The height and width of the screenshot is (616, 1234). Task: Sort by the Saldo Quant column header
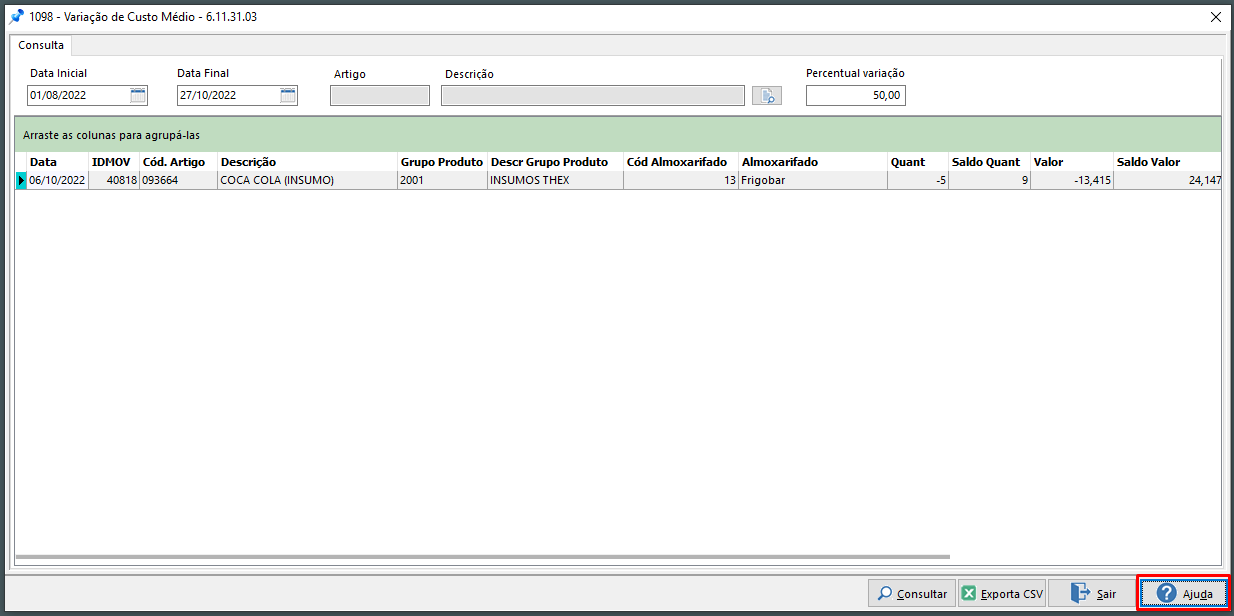989,162
